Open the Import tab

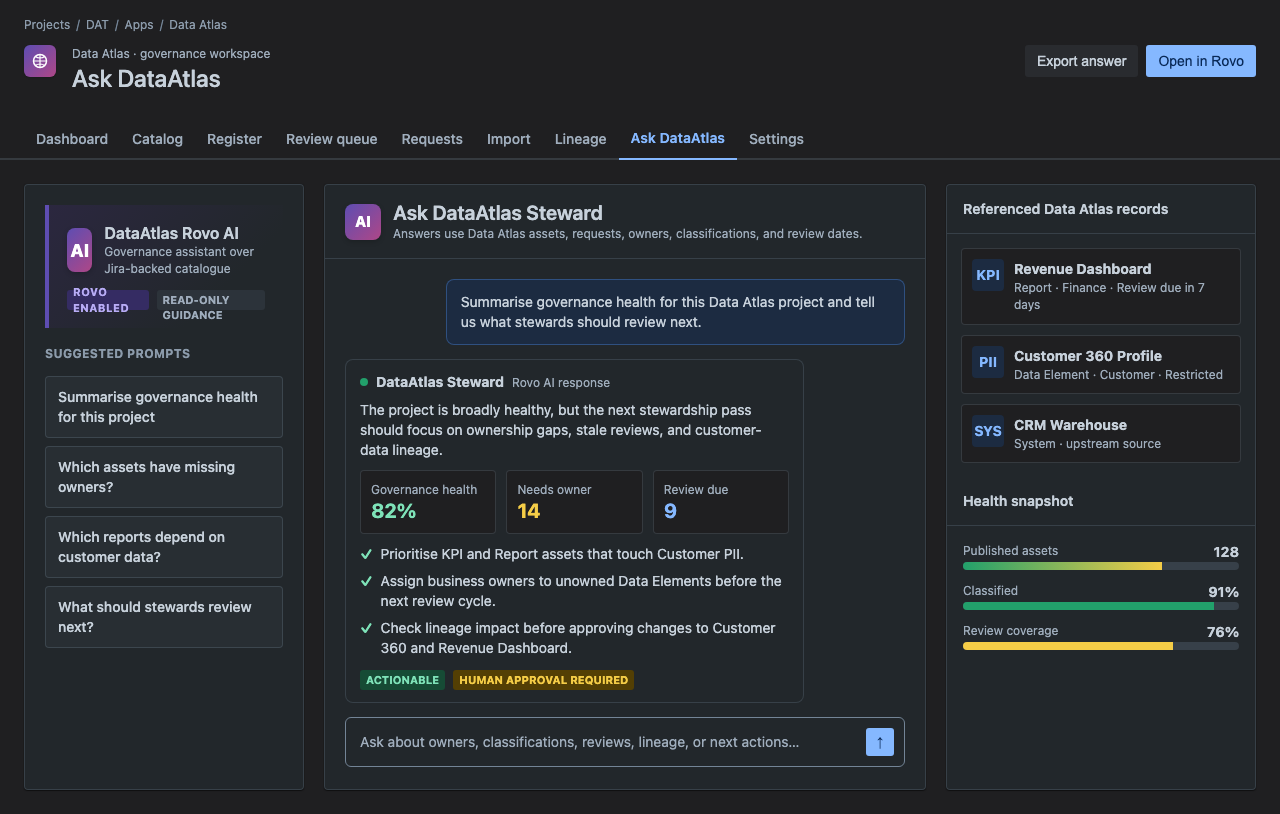(509, 139)
